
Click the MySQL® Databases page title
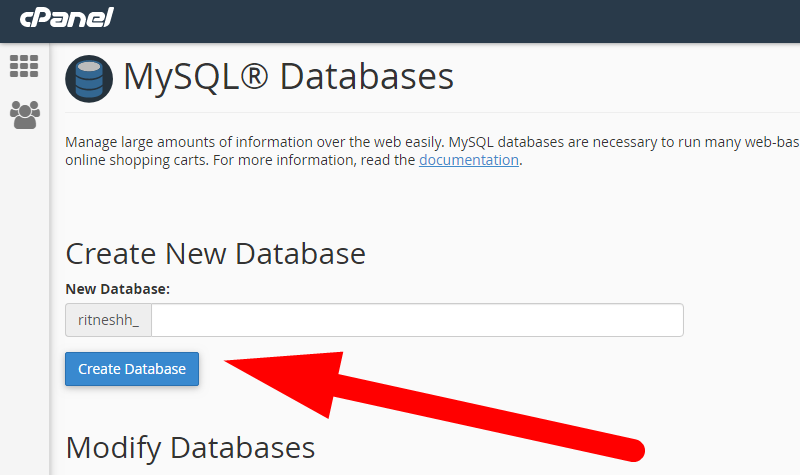[x=288, y=78]
